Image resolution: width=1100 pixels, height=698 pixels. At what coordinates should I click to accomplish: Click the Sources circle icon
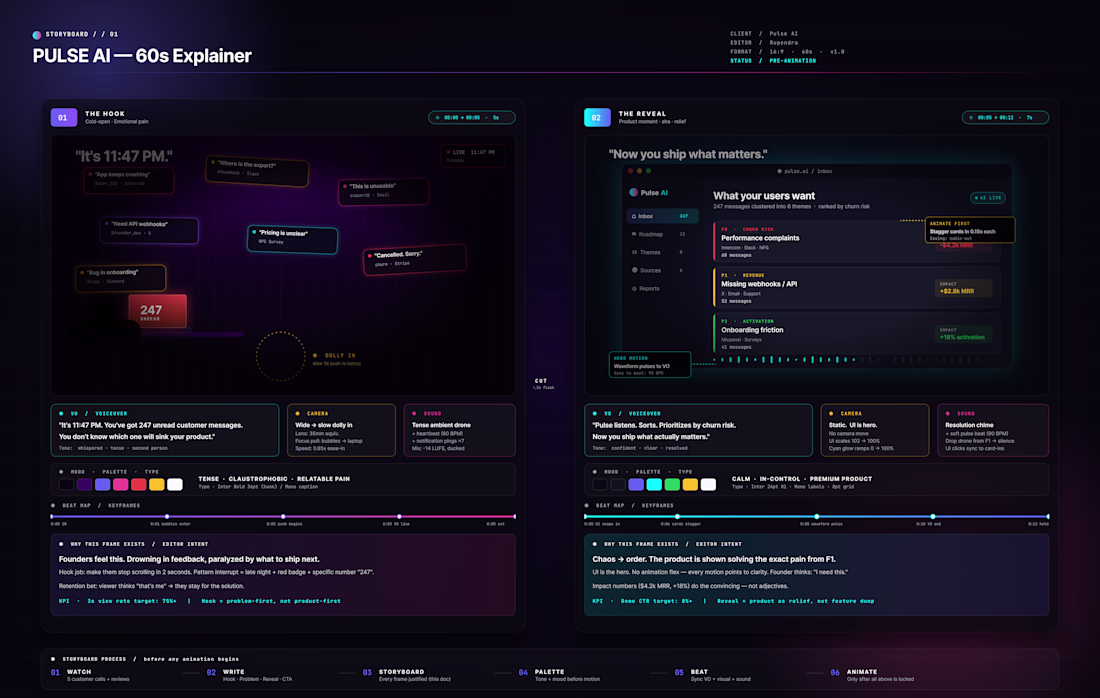click(634, 270)
